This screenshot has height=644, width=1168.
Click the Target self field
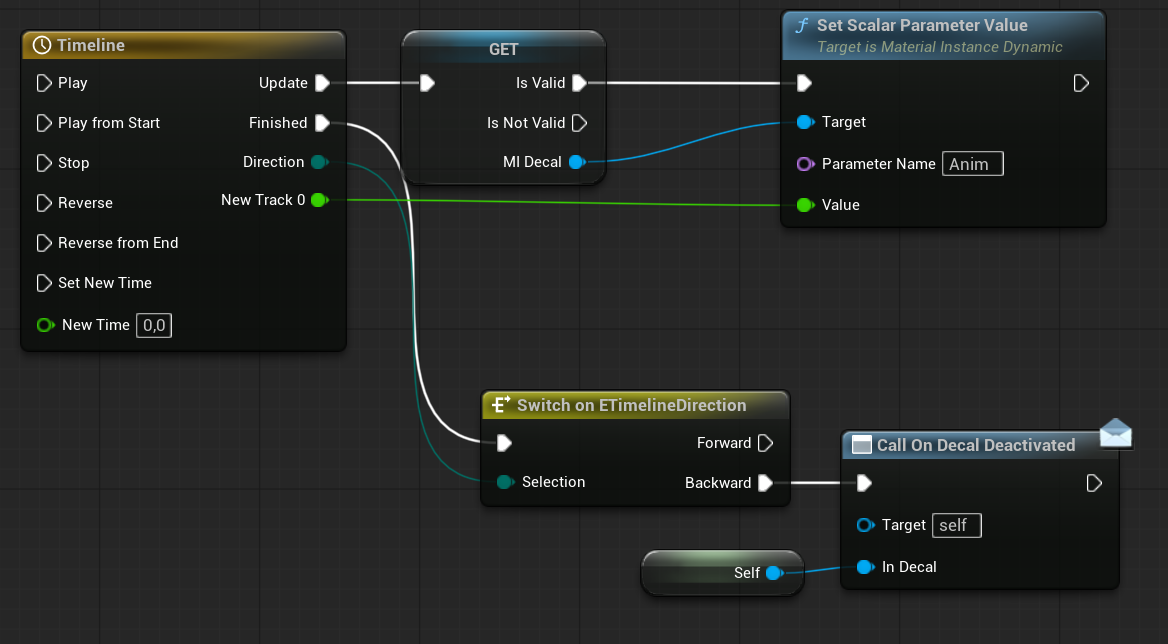click(x=956, y=525)
